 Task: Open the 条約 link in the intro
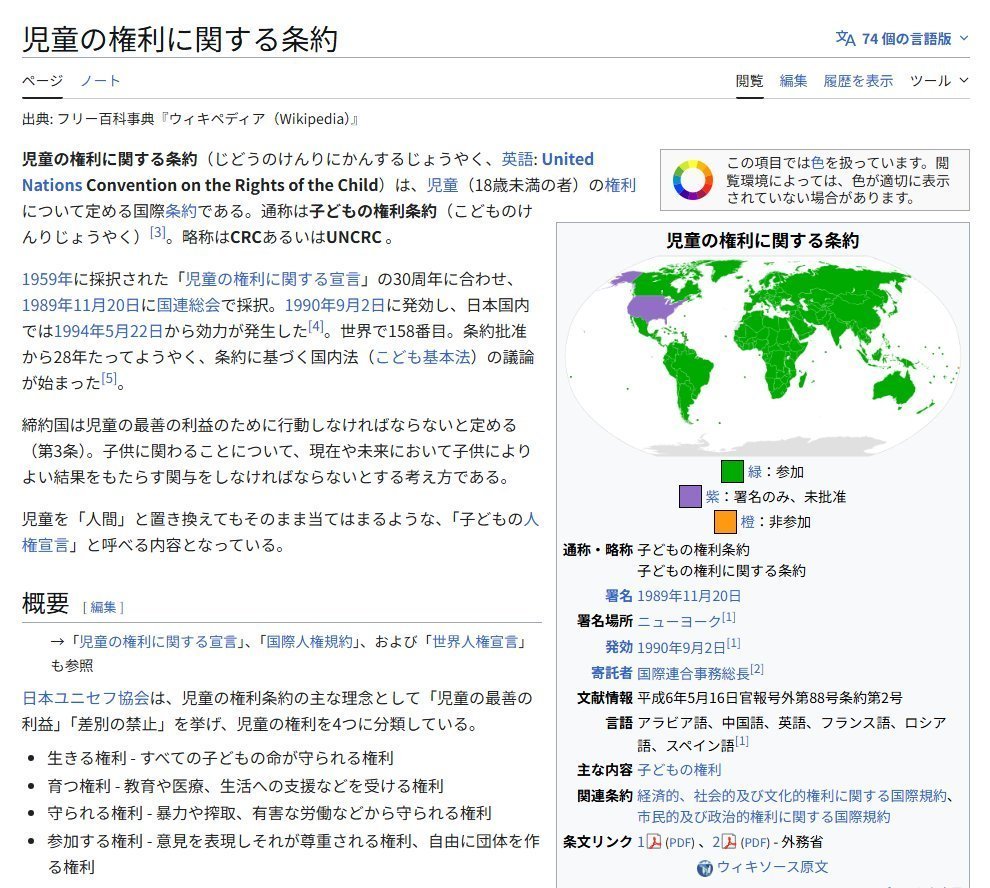click(181, 211)
